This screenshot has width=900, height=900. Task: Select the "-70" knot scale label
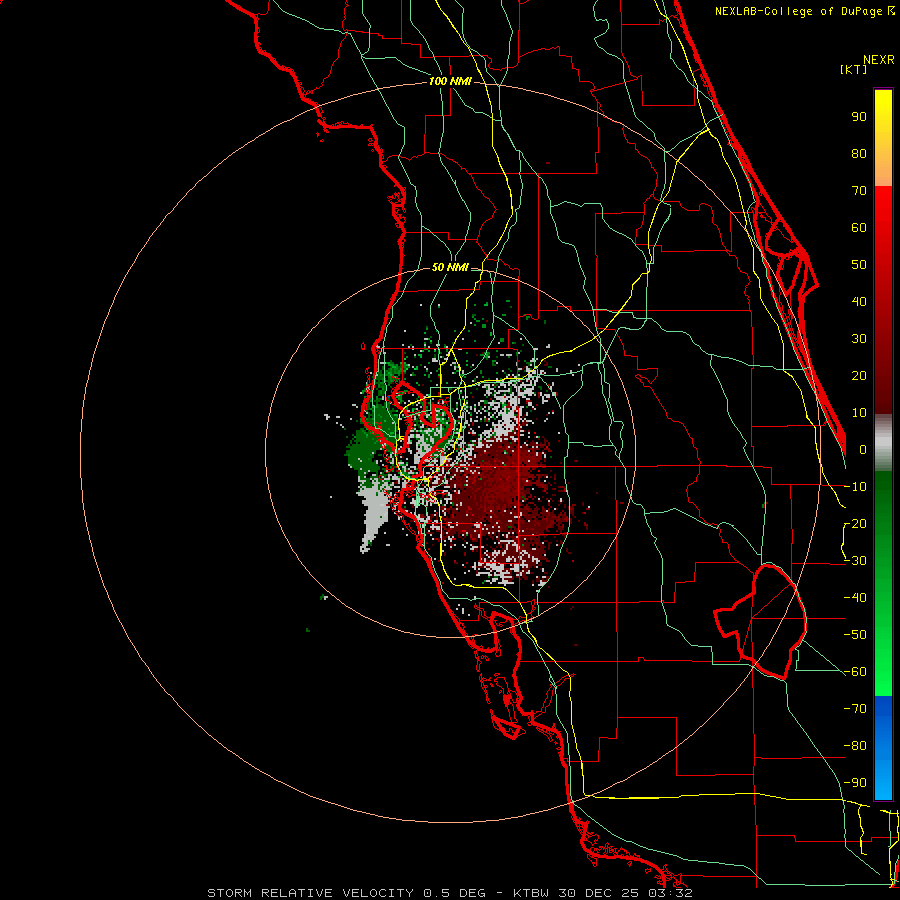[855, 709]
